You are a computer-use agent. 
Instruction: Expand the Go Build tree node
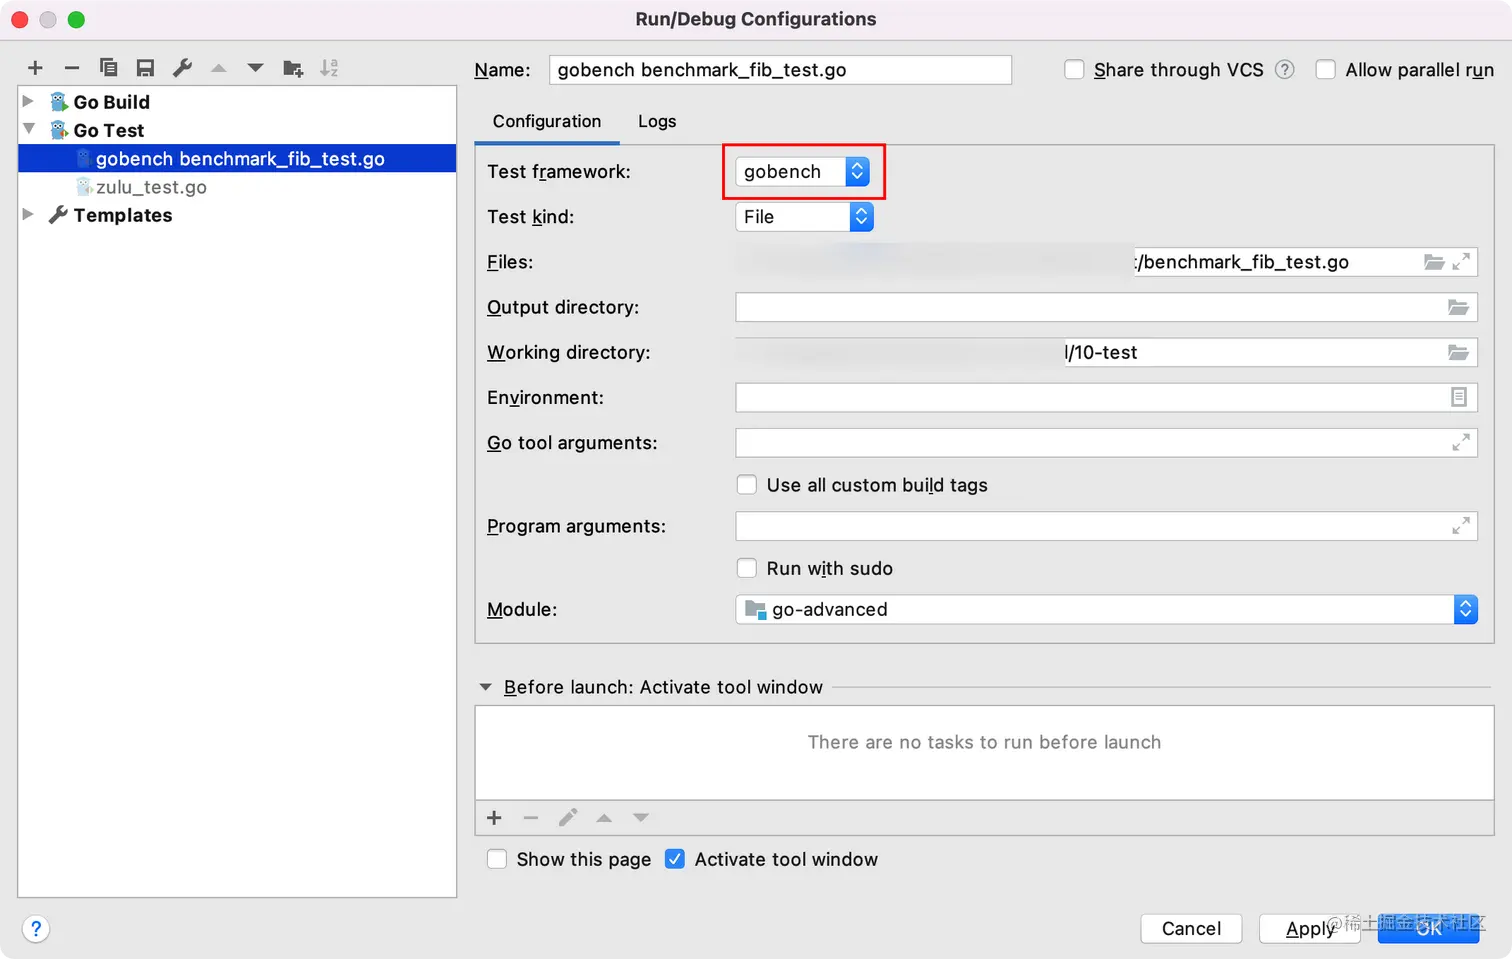click(x=29, y=102)
